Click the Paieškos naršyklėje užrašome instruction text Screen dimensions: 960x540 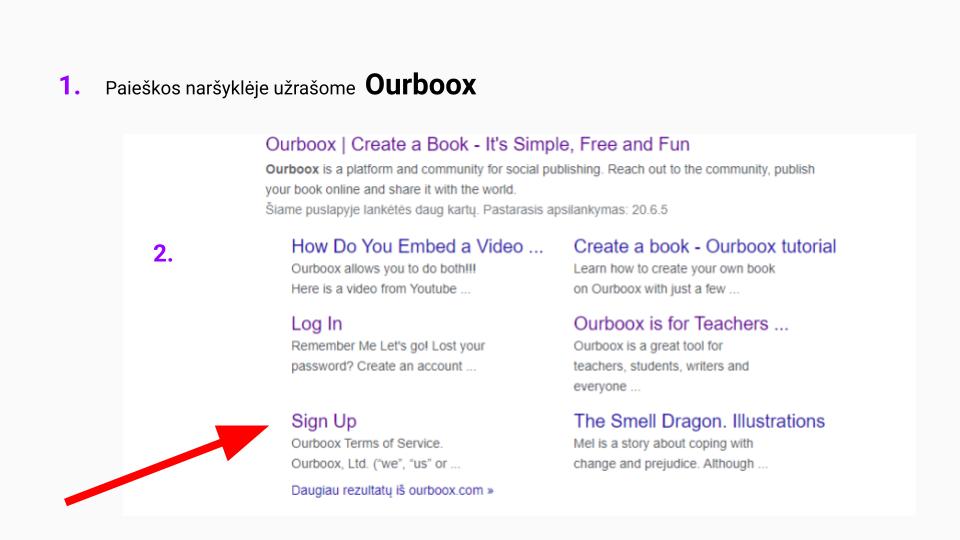pyautogui.click(x=230, y=89)
